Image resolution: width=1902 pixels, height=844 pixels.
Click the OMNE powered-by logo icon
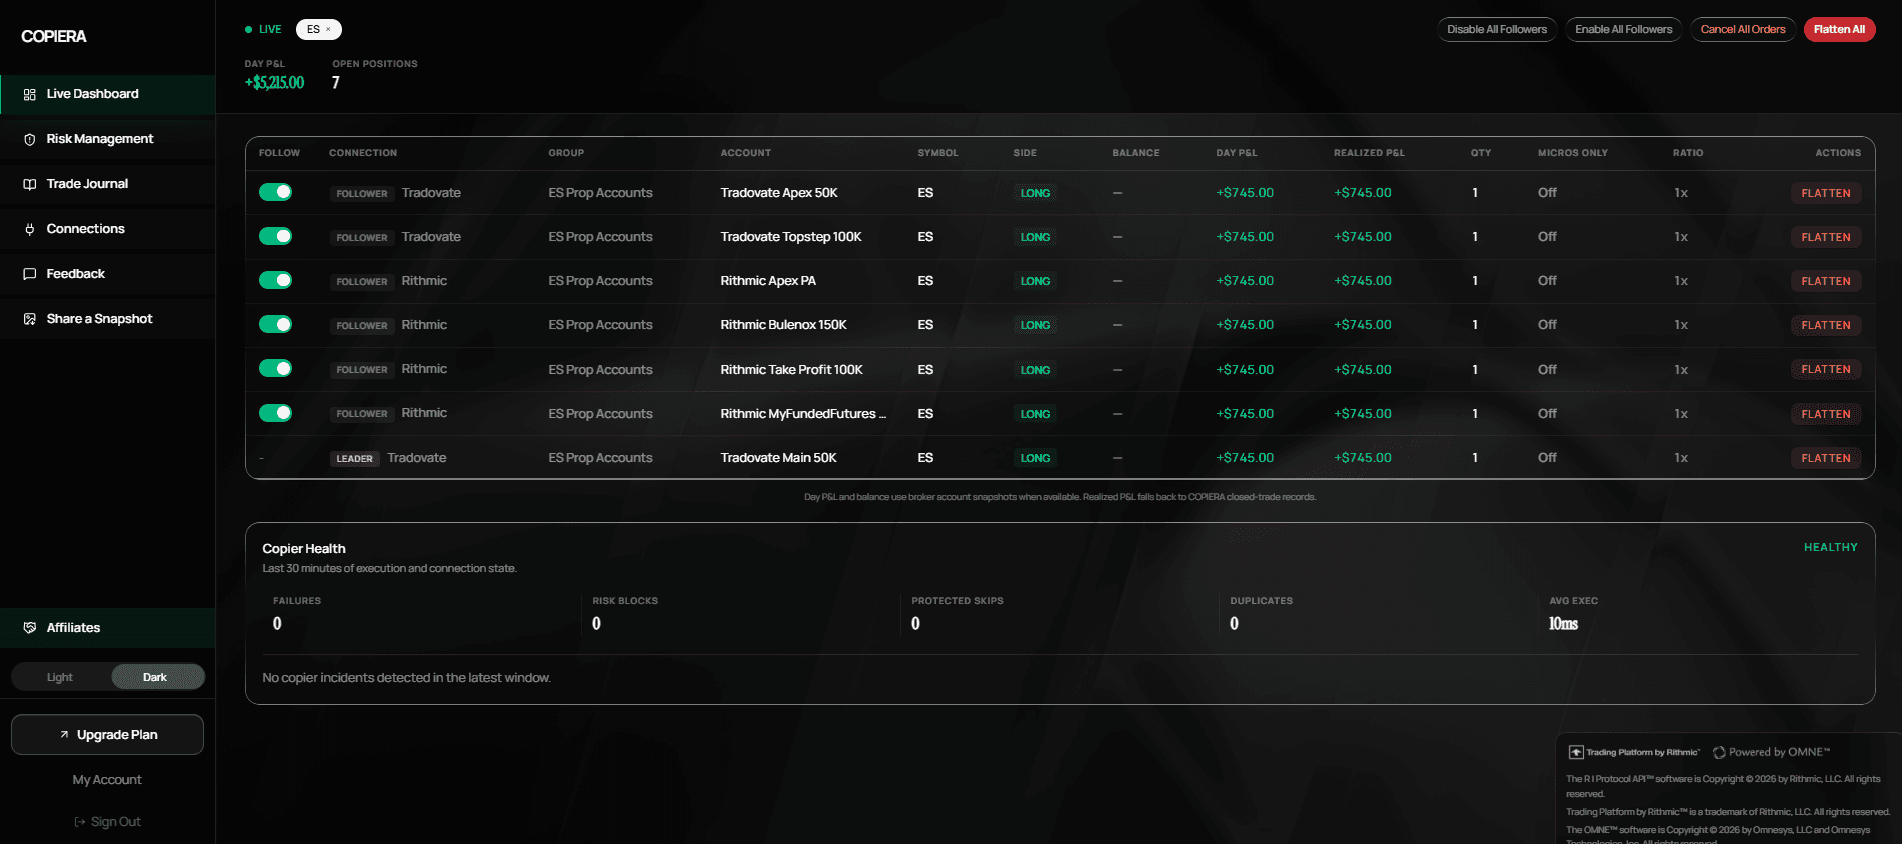1719,752
